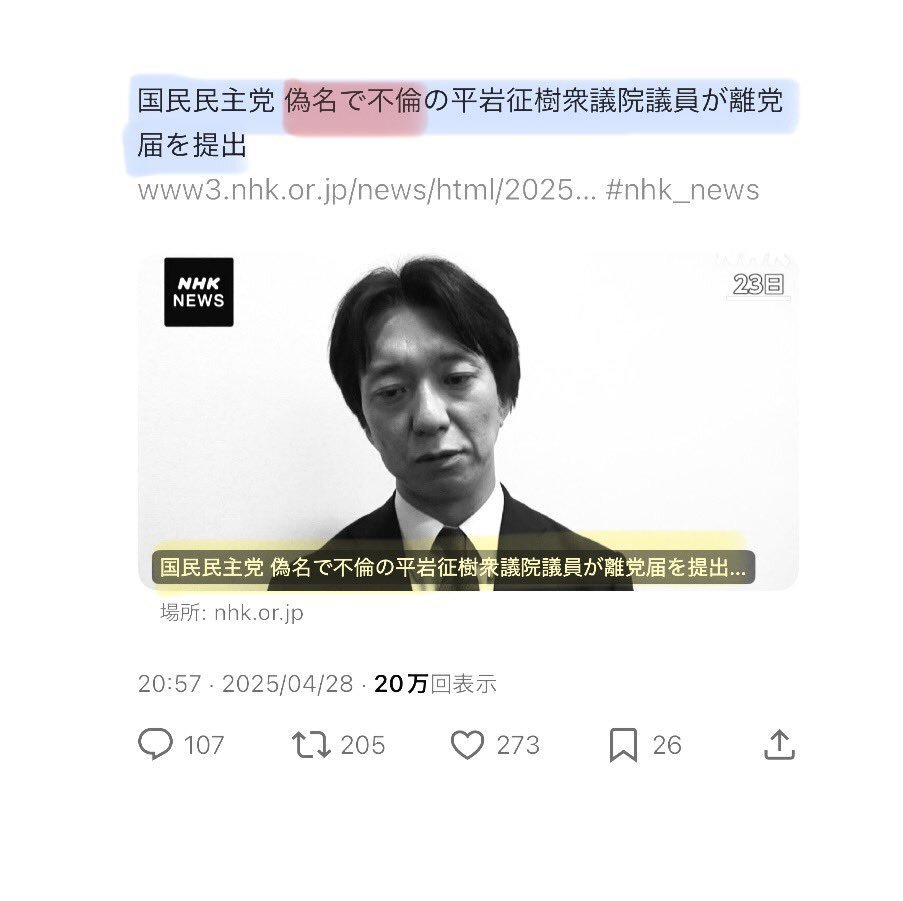View the 20万 回表示 view count

pos(435,683)
